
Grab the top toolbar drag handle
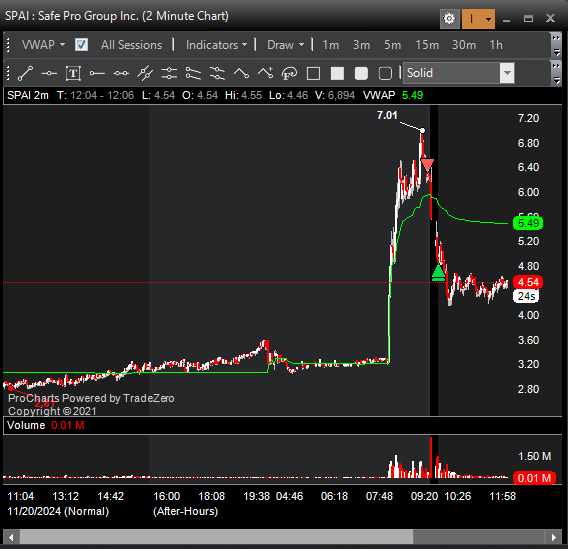(8, 45)
